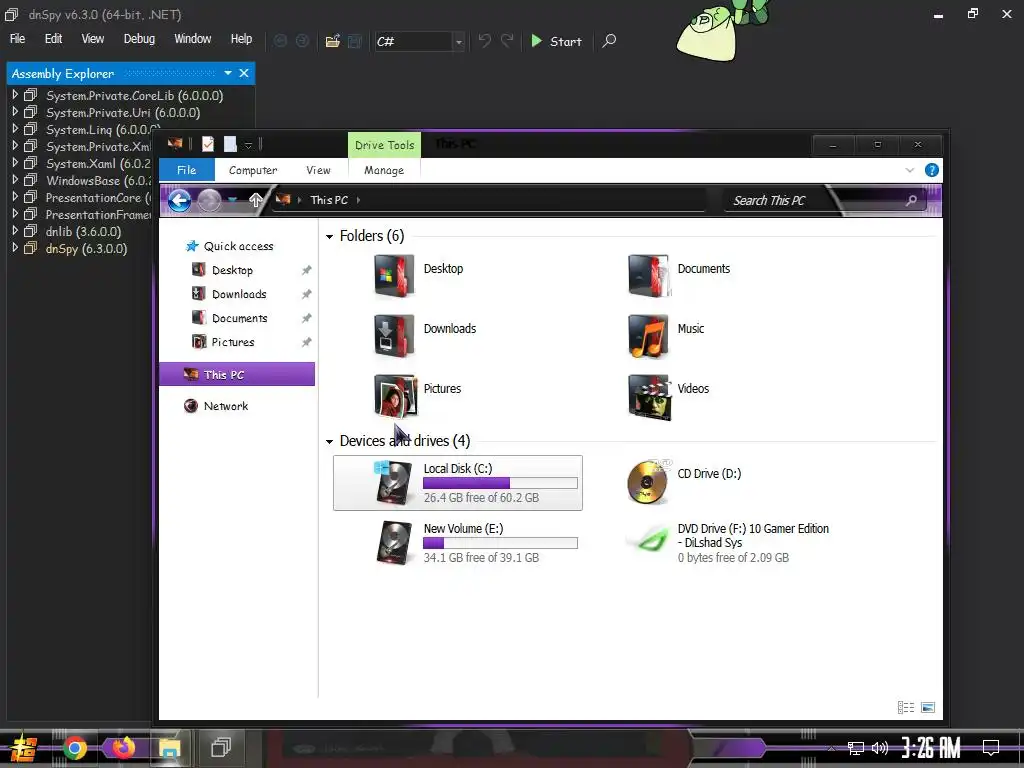
Task: Open Documents in Quick access list
Action: coord(239,318)
